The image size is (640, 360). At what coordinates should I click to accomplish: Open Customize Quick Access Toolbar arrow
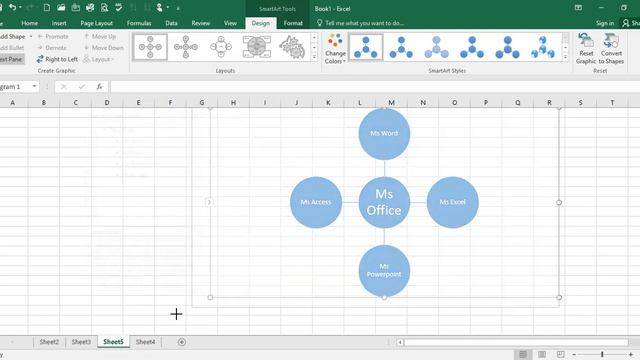(178, 8)
